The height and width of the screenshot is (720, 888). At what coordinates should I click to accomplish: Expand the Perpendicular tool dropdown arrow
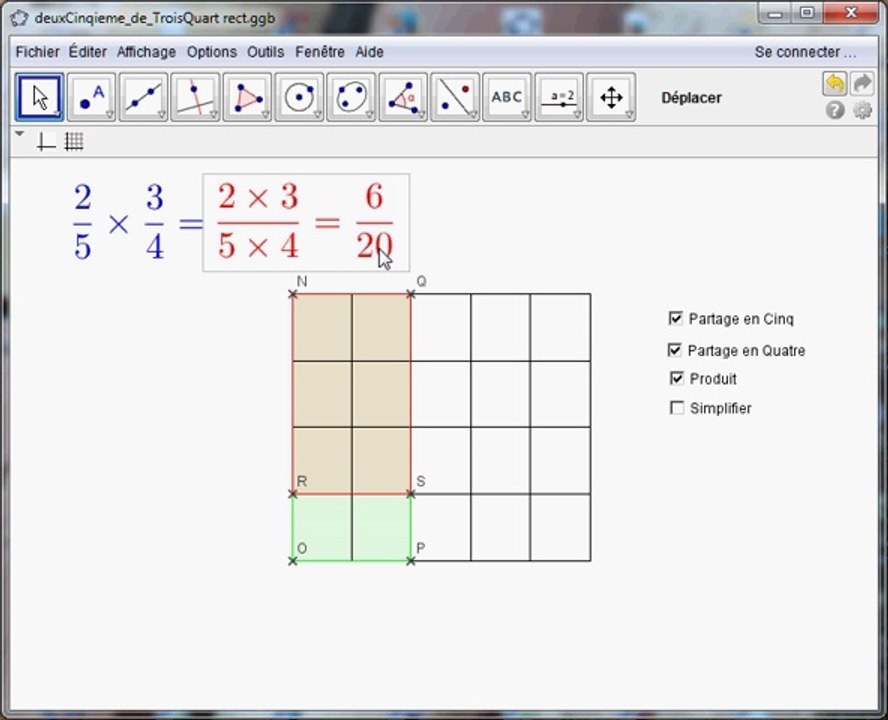tap(214, 115)
